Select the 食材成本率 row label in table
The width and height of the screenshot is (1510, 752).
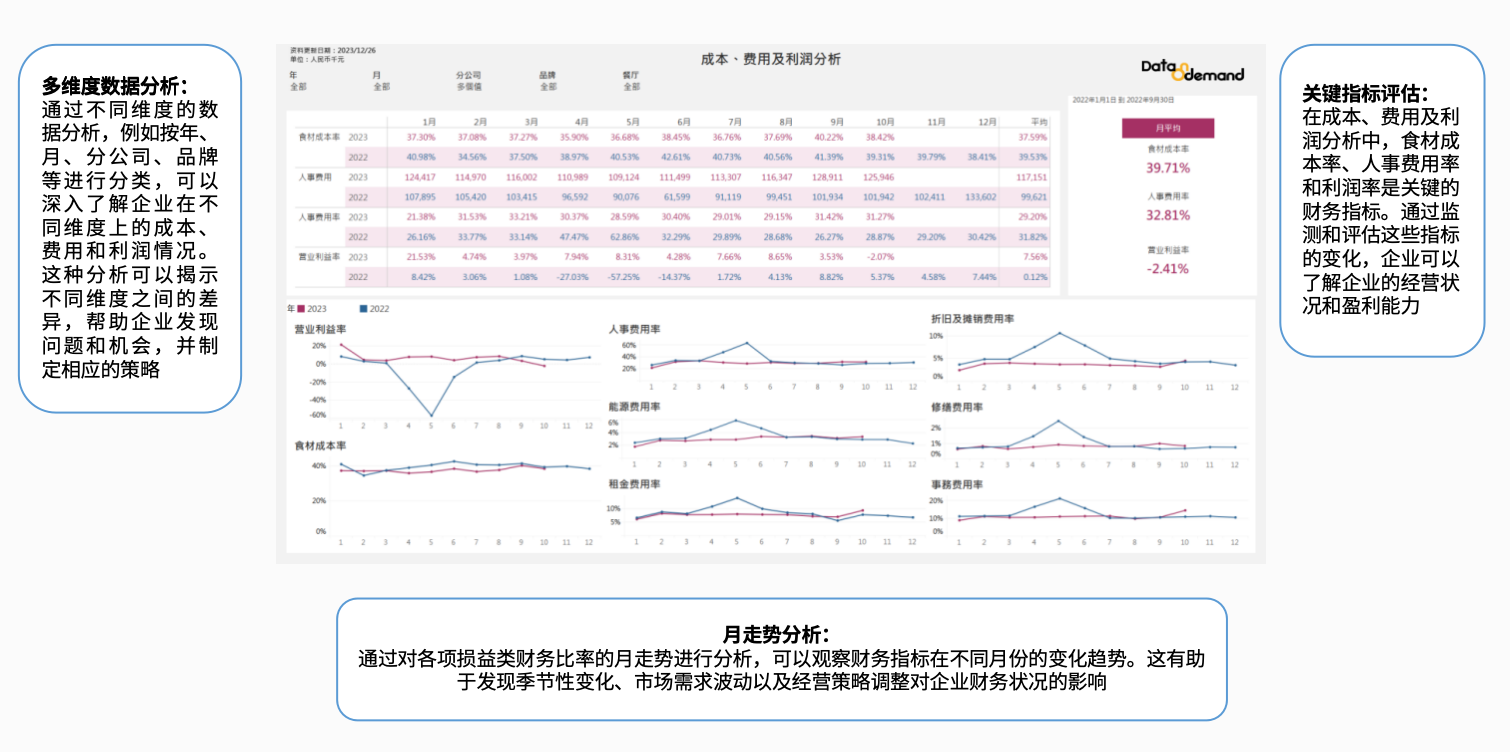pos(319,137)
